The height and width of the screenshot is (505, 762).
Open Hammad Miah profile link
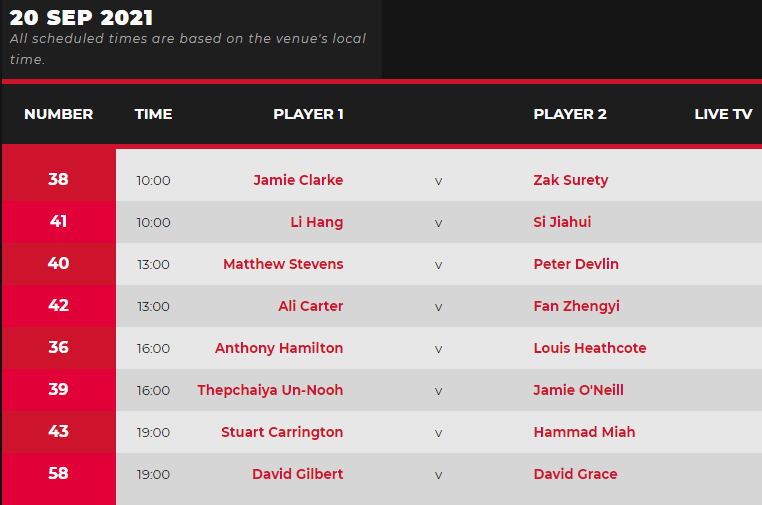(584, 432)
